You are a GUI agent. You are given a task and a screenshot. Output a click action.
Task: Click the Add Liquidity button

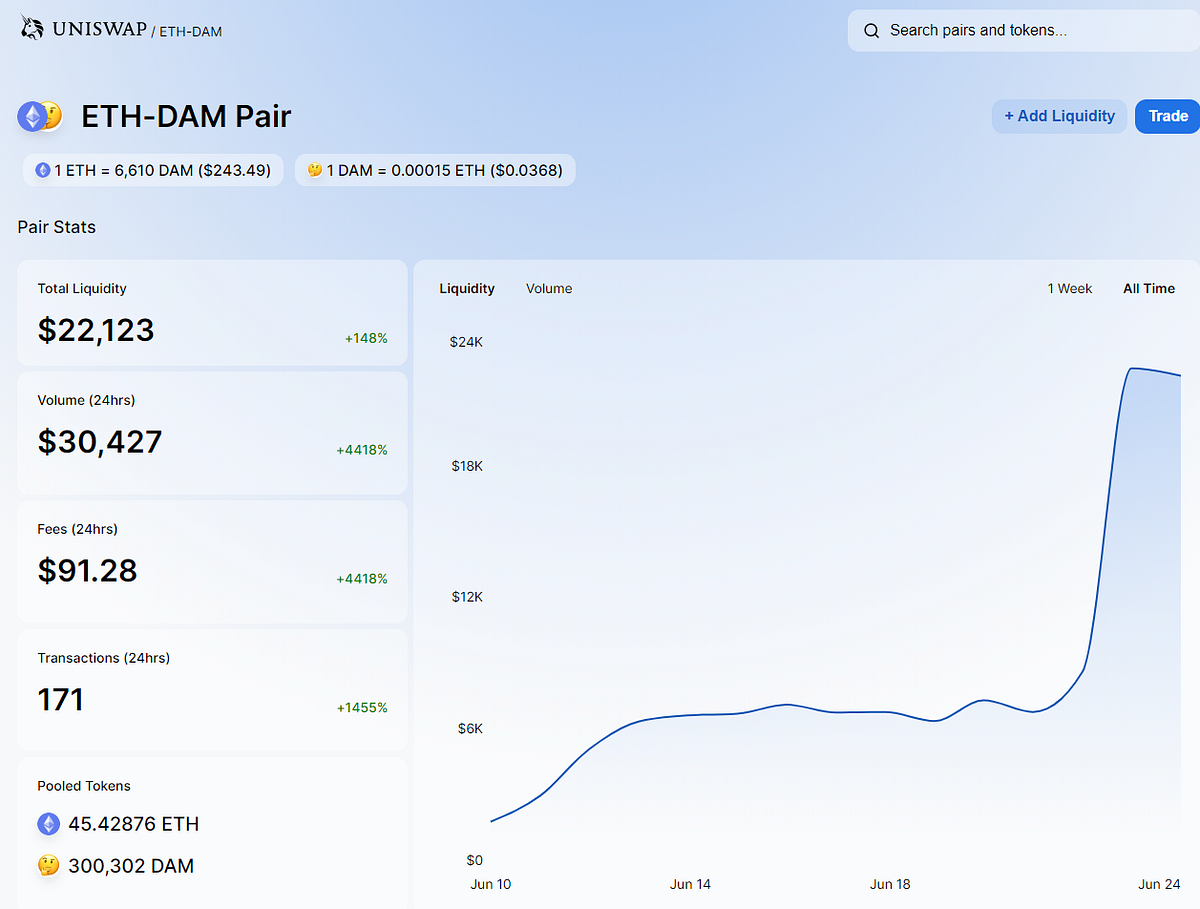click(1059, 116)
